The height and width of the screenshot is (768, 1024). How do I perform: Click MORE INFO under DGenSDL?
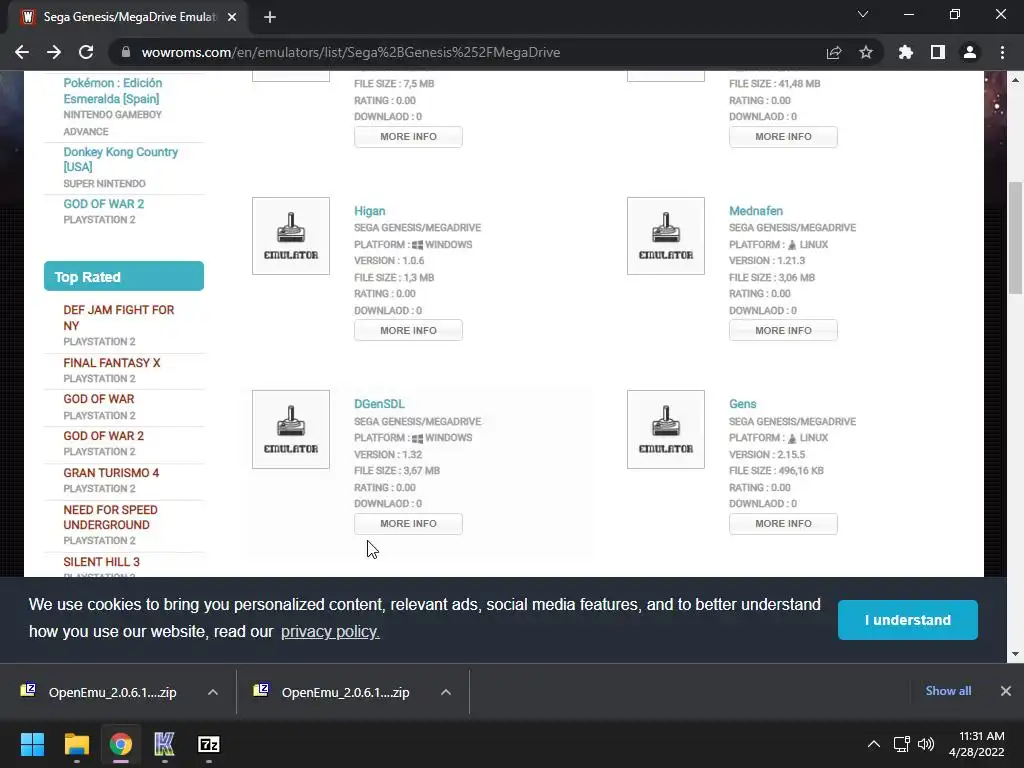408,524
